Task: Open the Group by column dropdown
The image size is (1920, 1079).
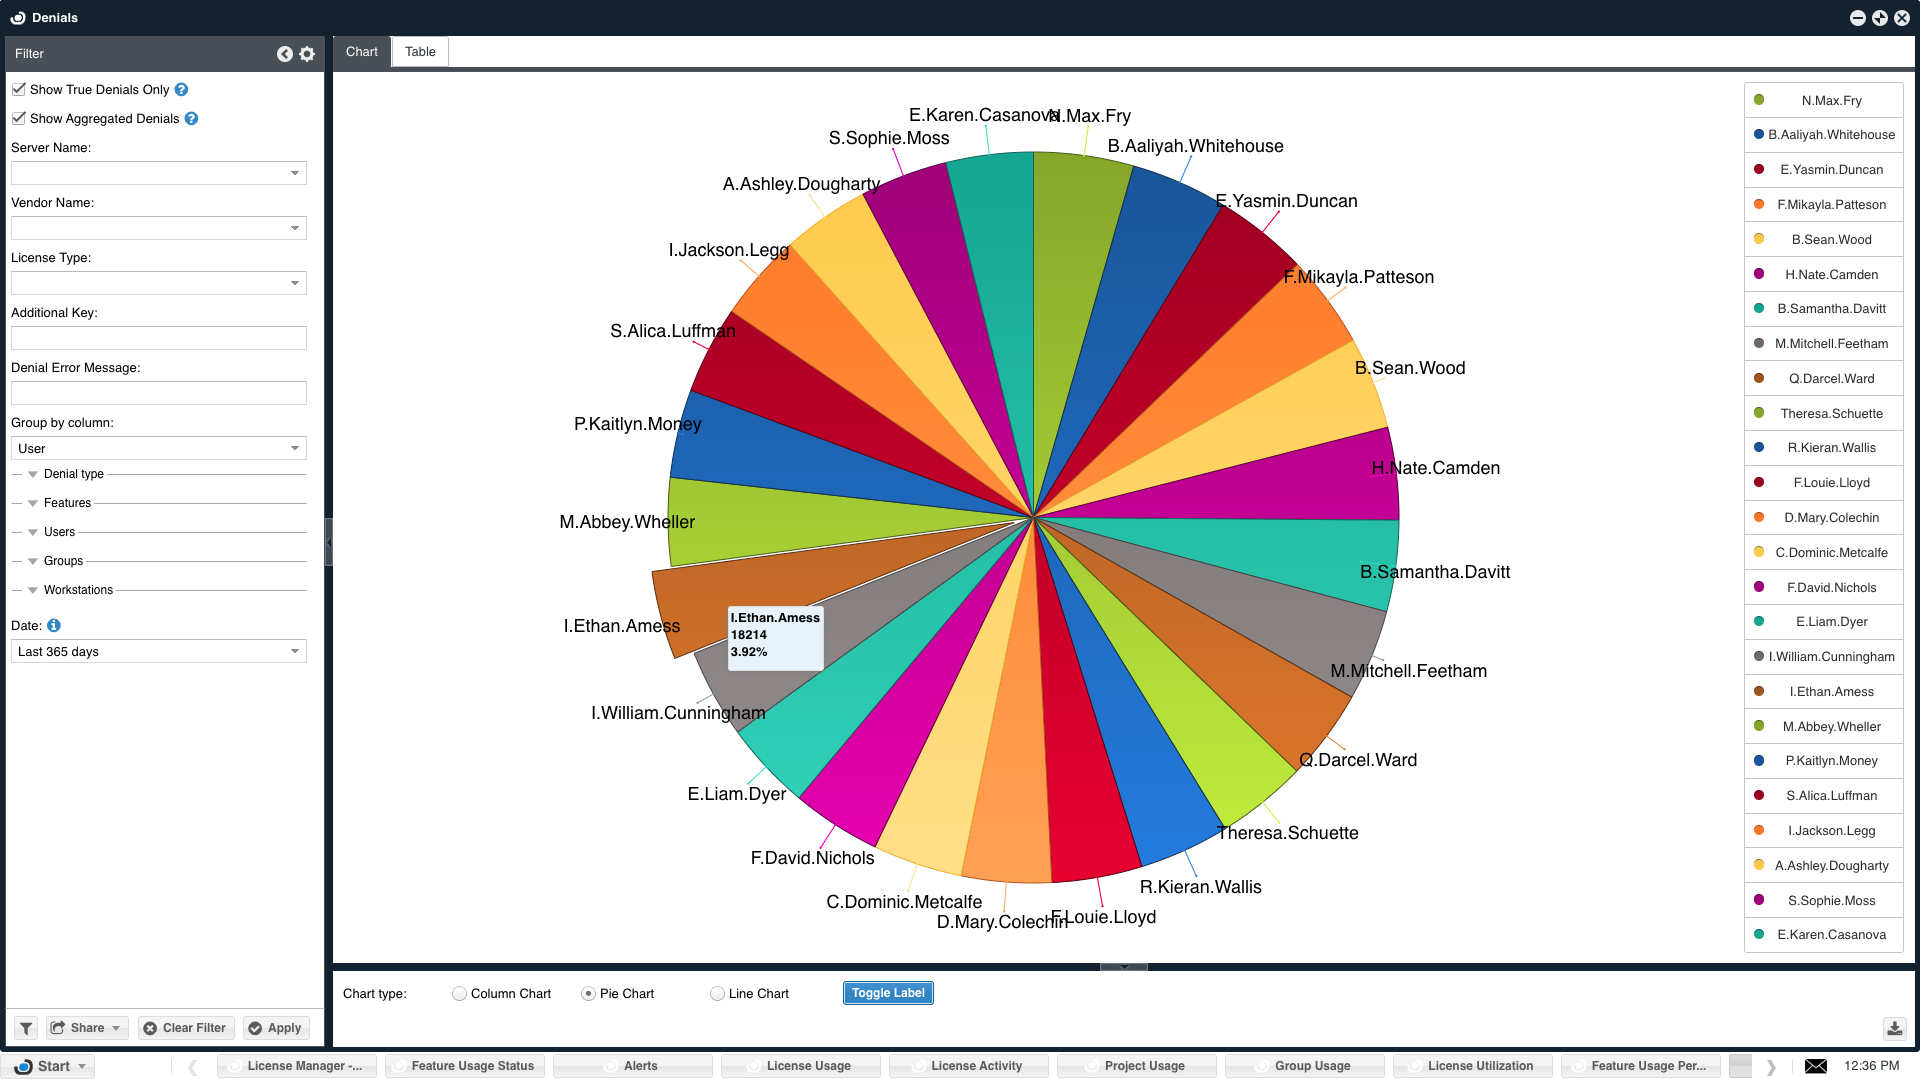Action: point(158,449)
